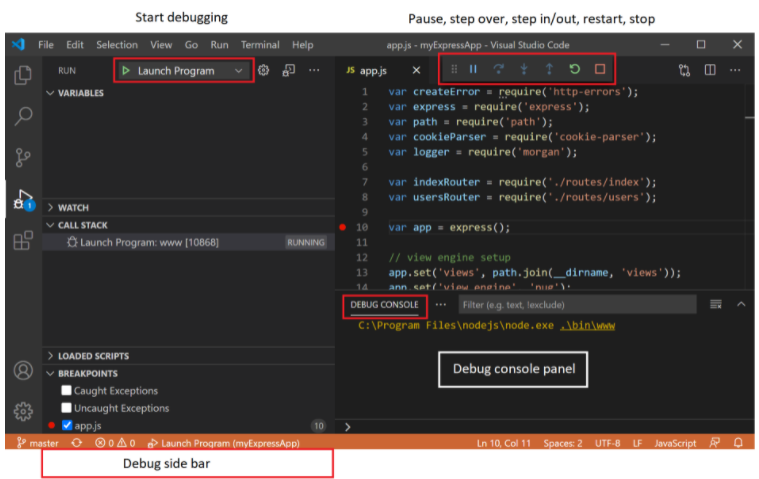
Task: Open more panel views ellipsis
Action: coord(440,304)
